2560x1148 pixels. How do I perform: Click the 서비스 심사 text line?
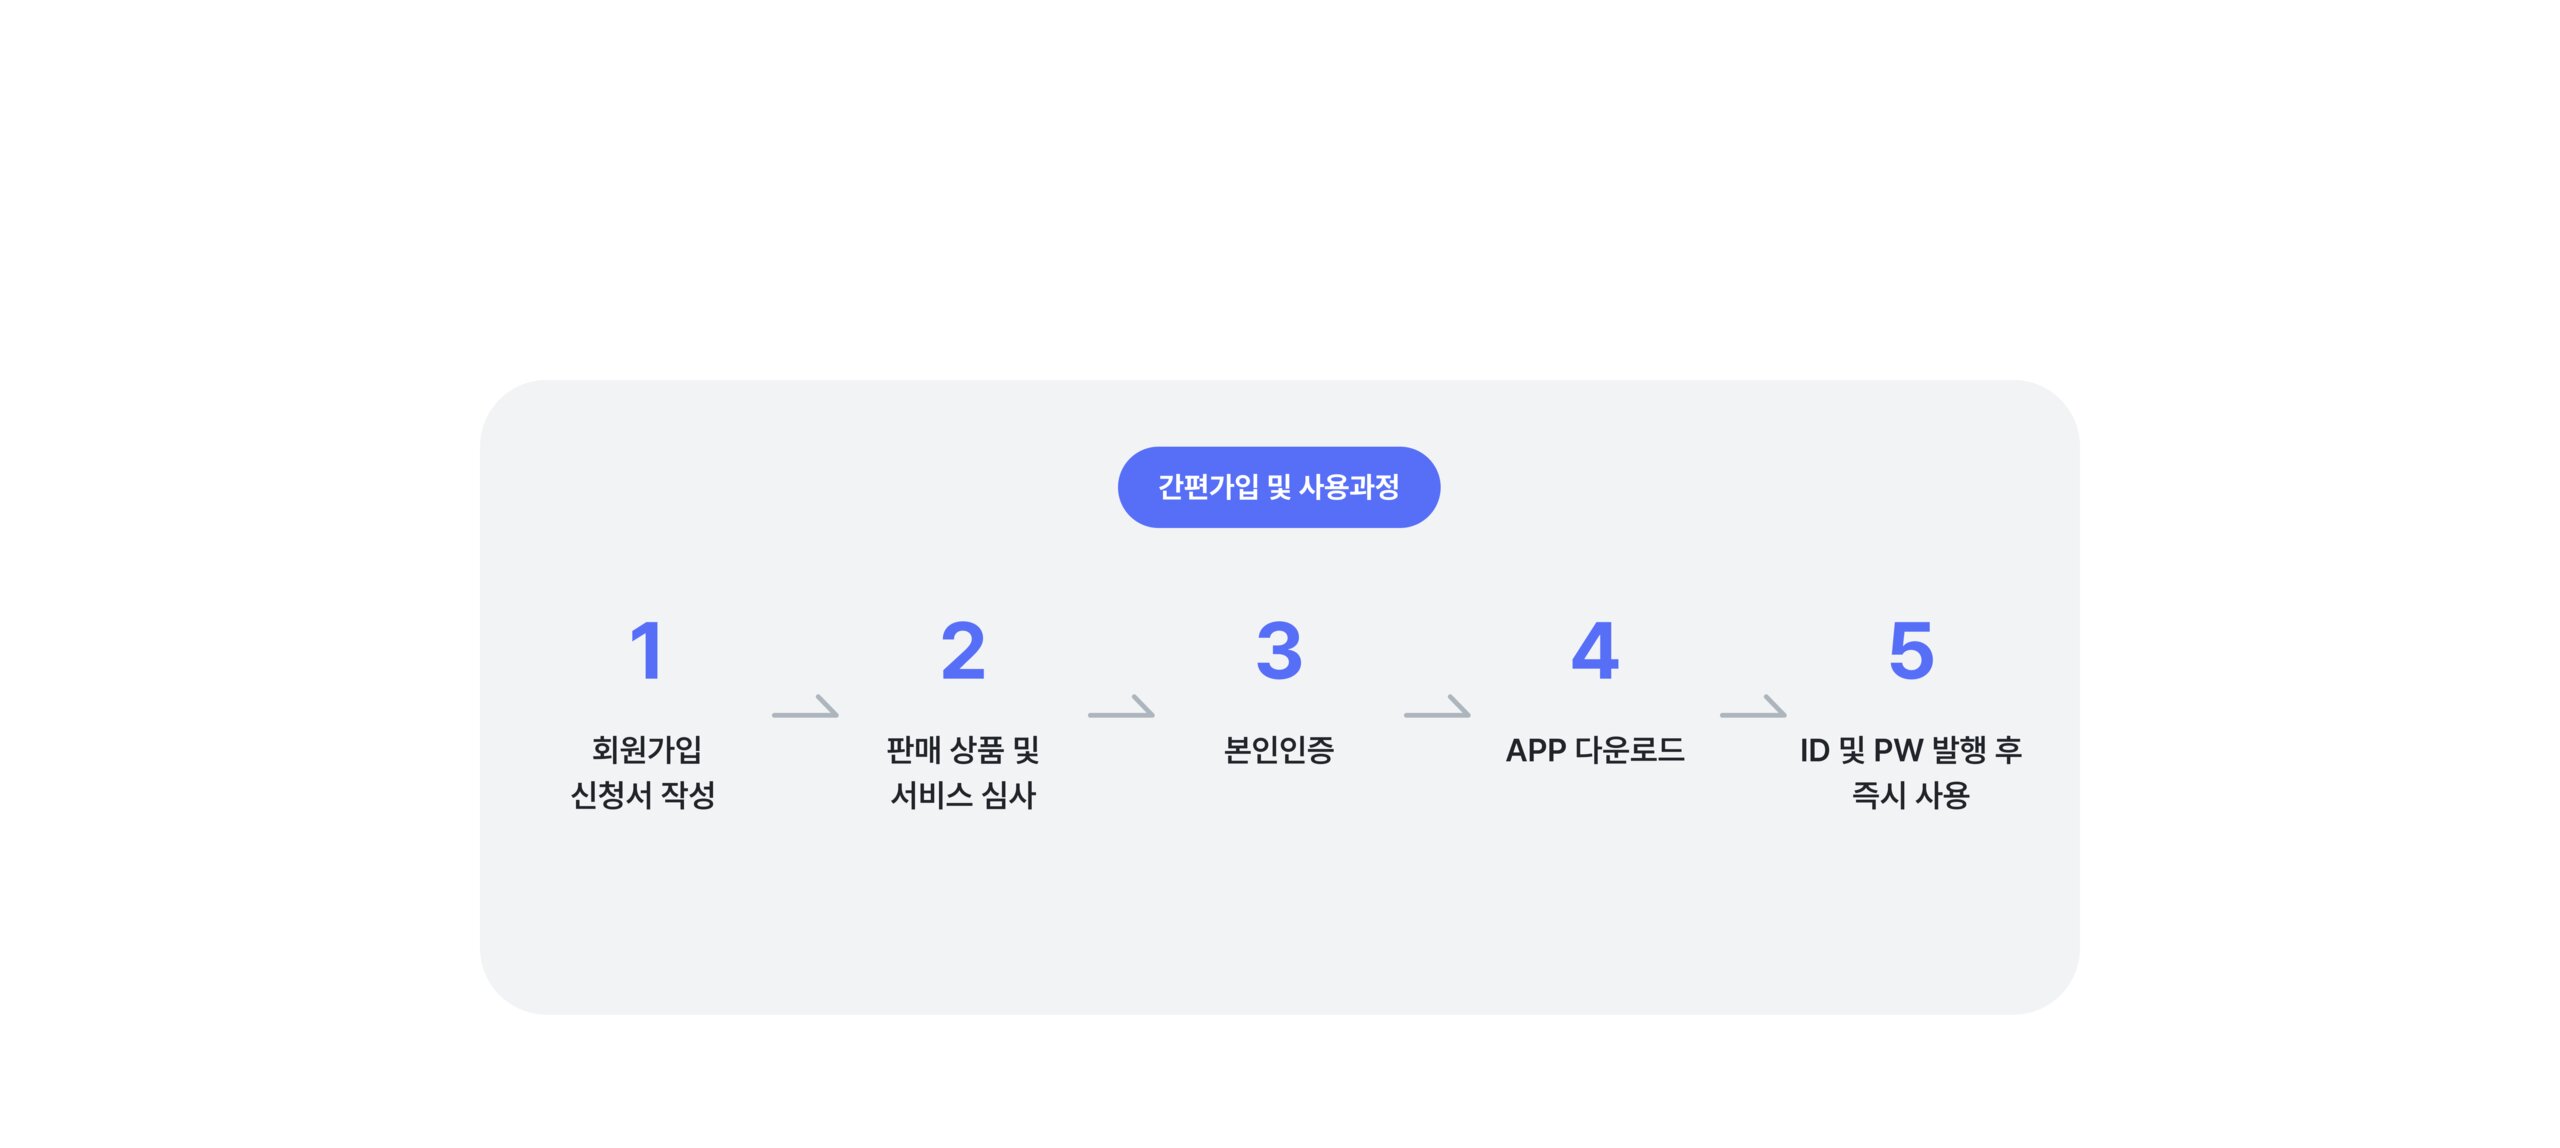[963, 795]
